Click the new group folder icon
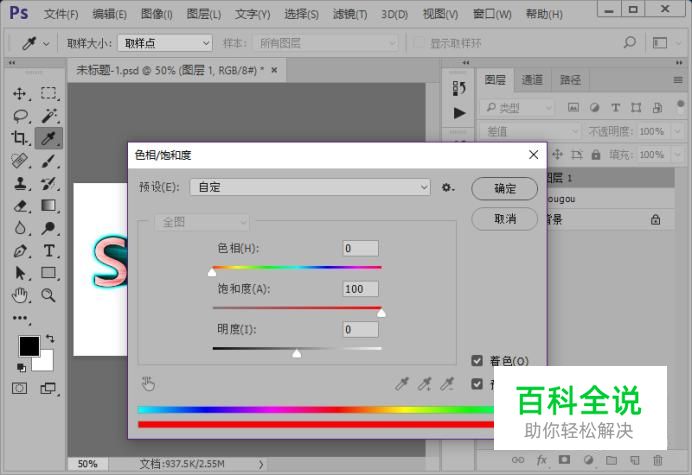 pos(611,460)
